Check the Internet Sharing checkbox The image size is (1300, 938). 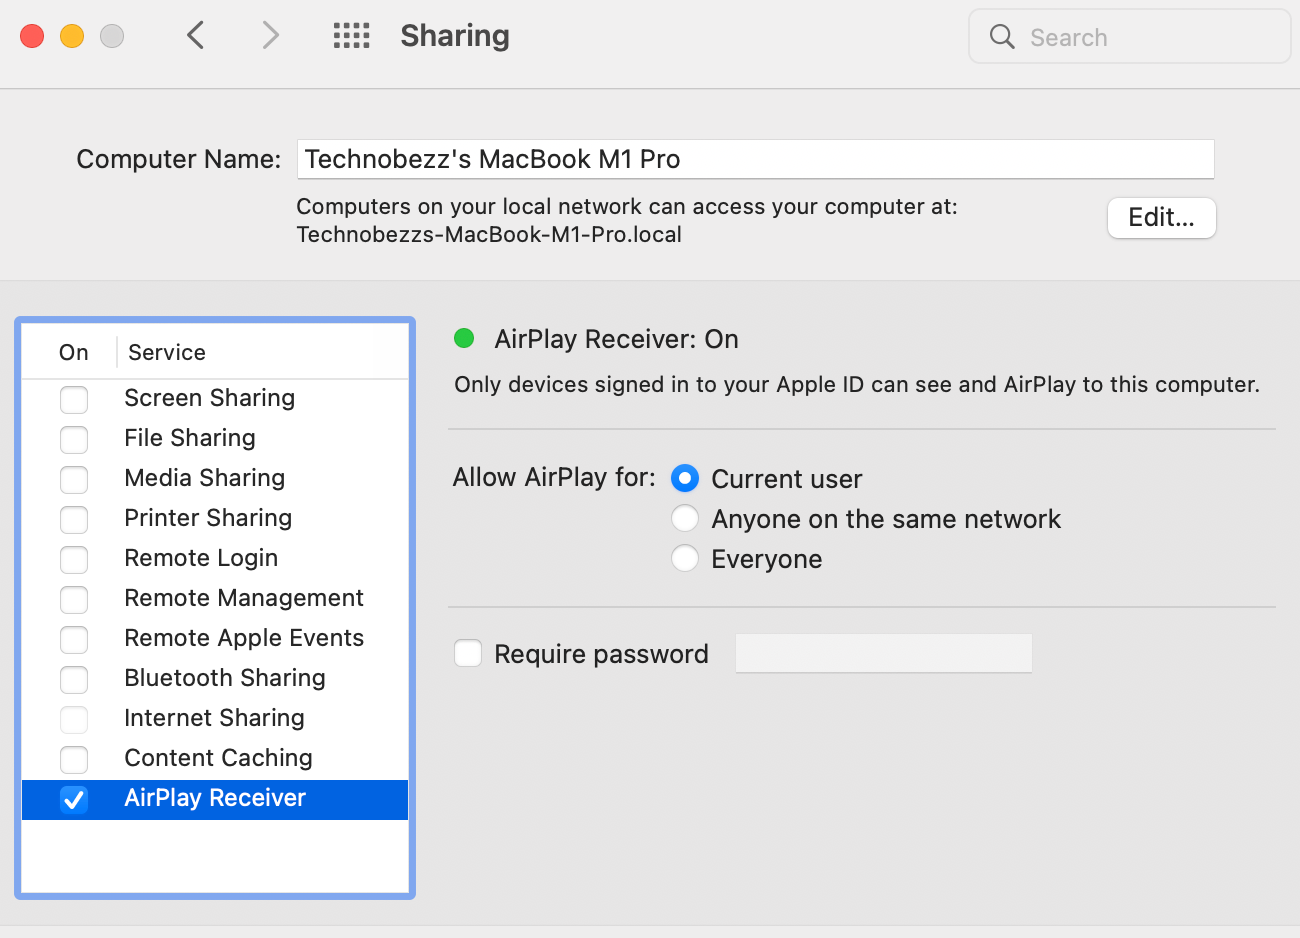tap(74, 719)
